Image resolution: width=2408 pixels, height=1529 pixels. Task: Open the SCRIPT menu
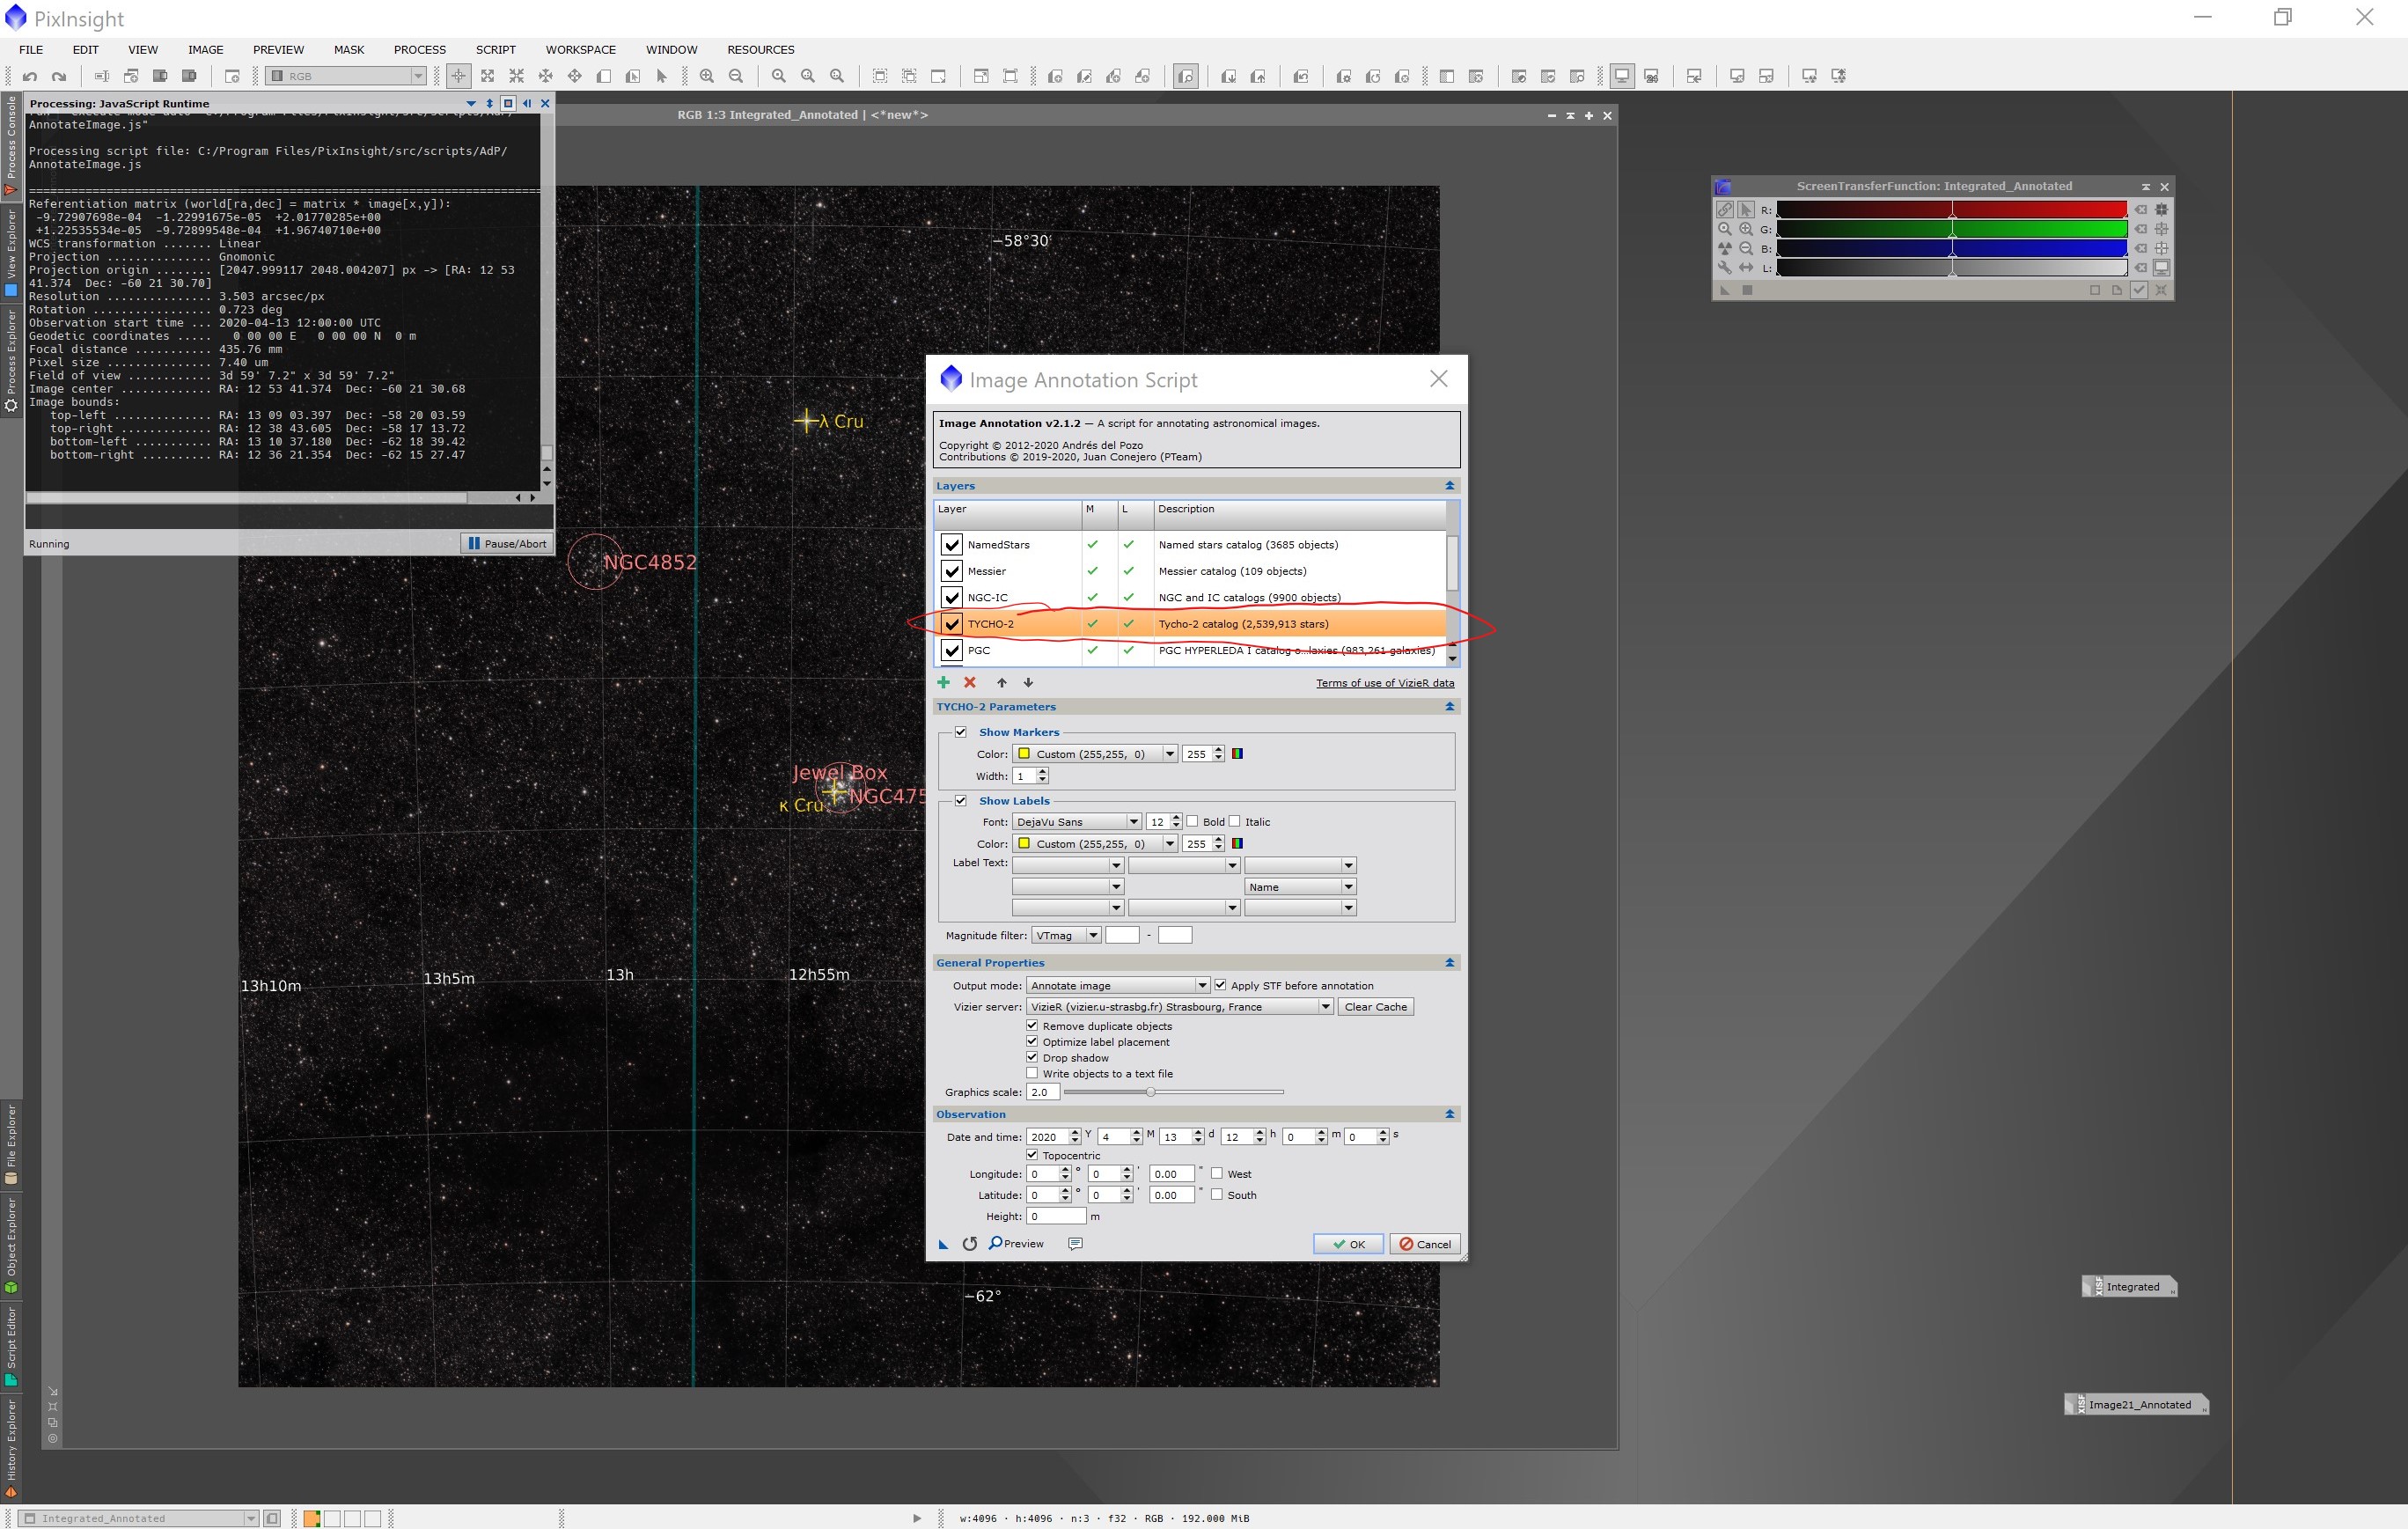496,49
